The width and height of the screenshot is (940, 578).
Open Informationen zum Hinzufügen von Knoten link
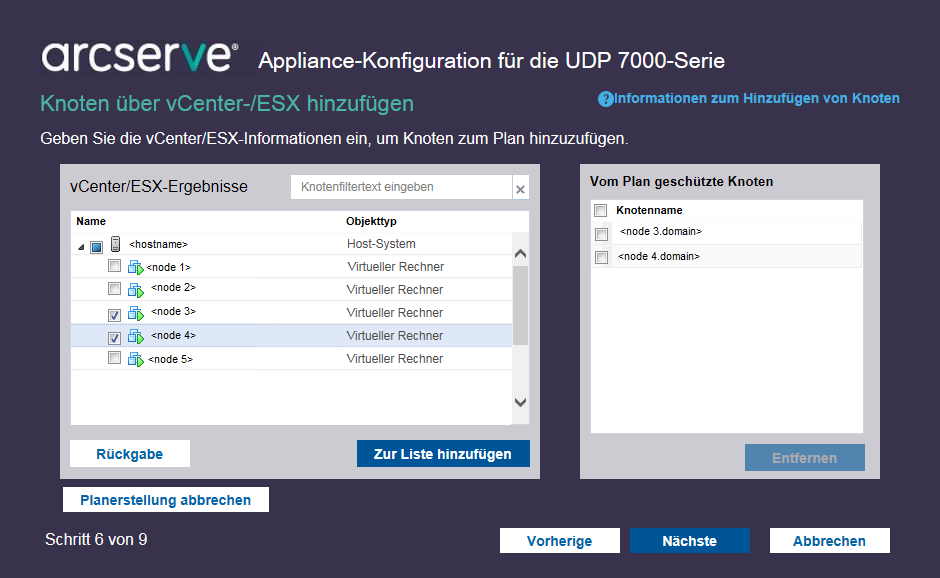[757, 98]
